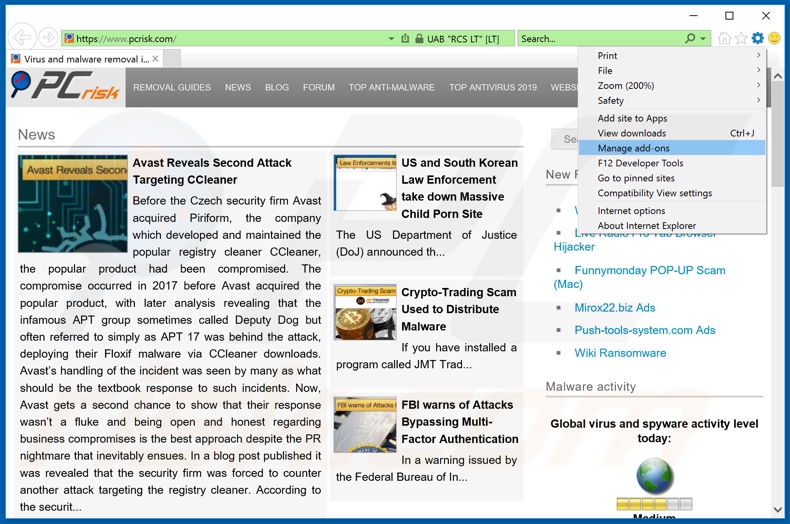Open Funnymonday POP-UP Scam (Mac) link
Screen dimensions: 790x524
click(x=639, y=277)
